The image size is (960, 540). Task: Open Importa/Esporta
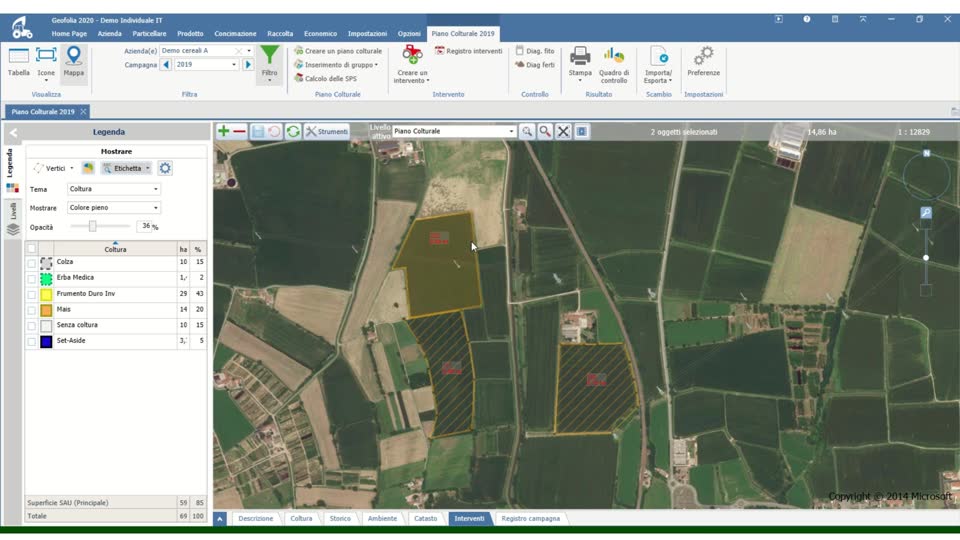pos(658,64)
